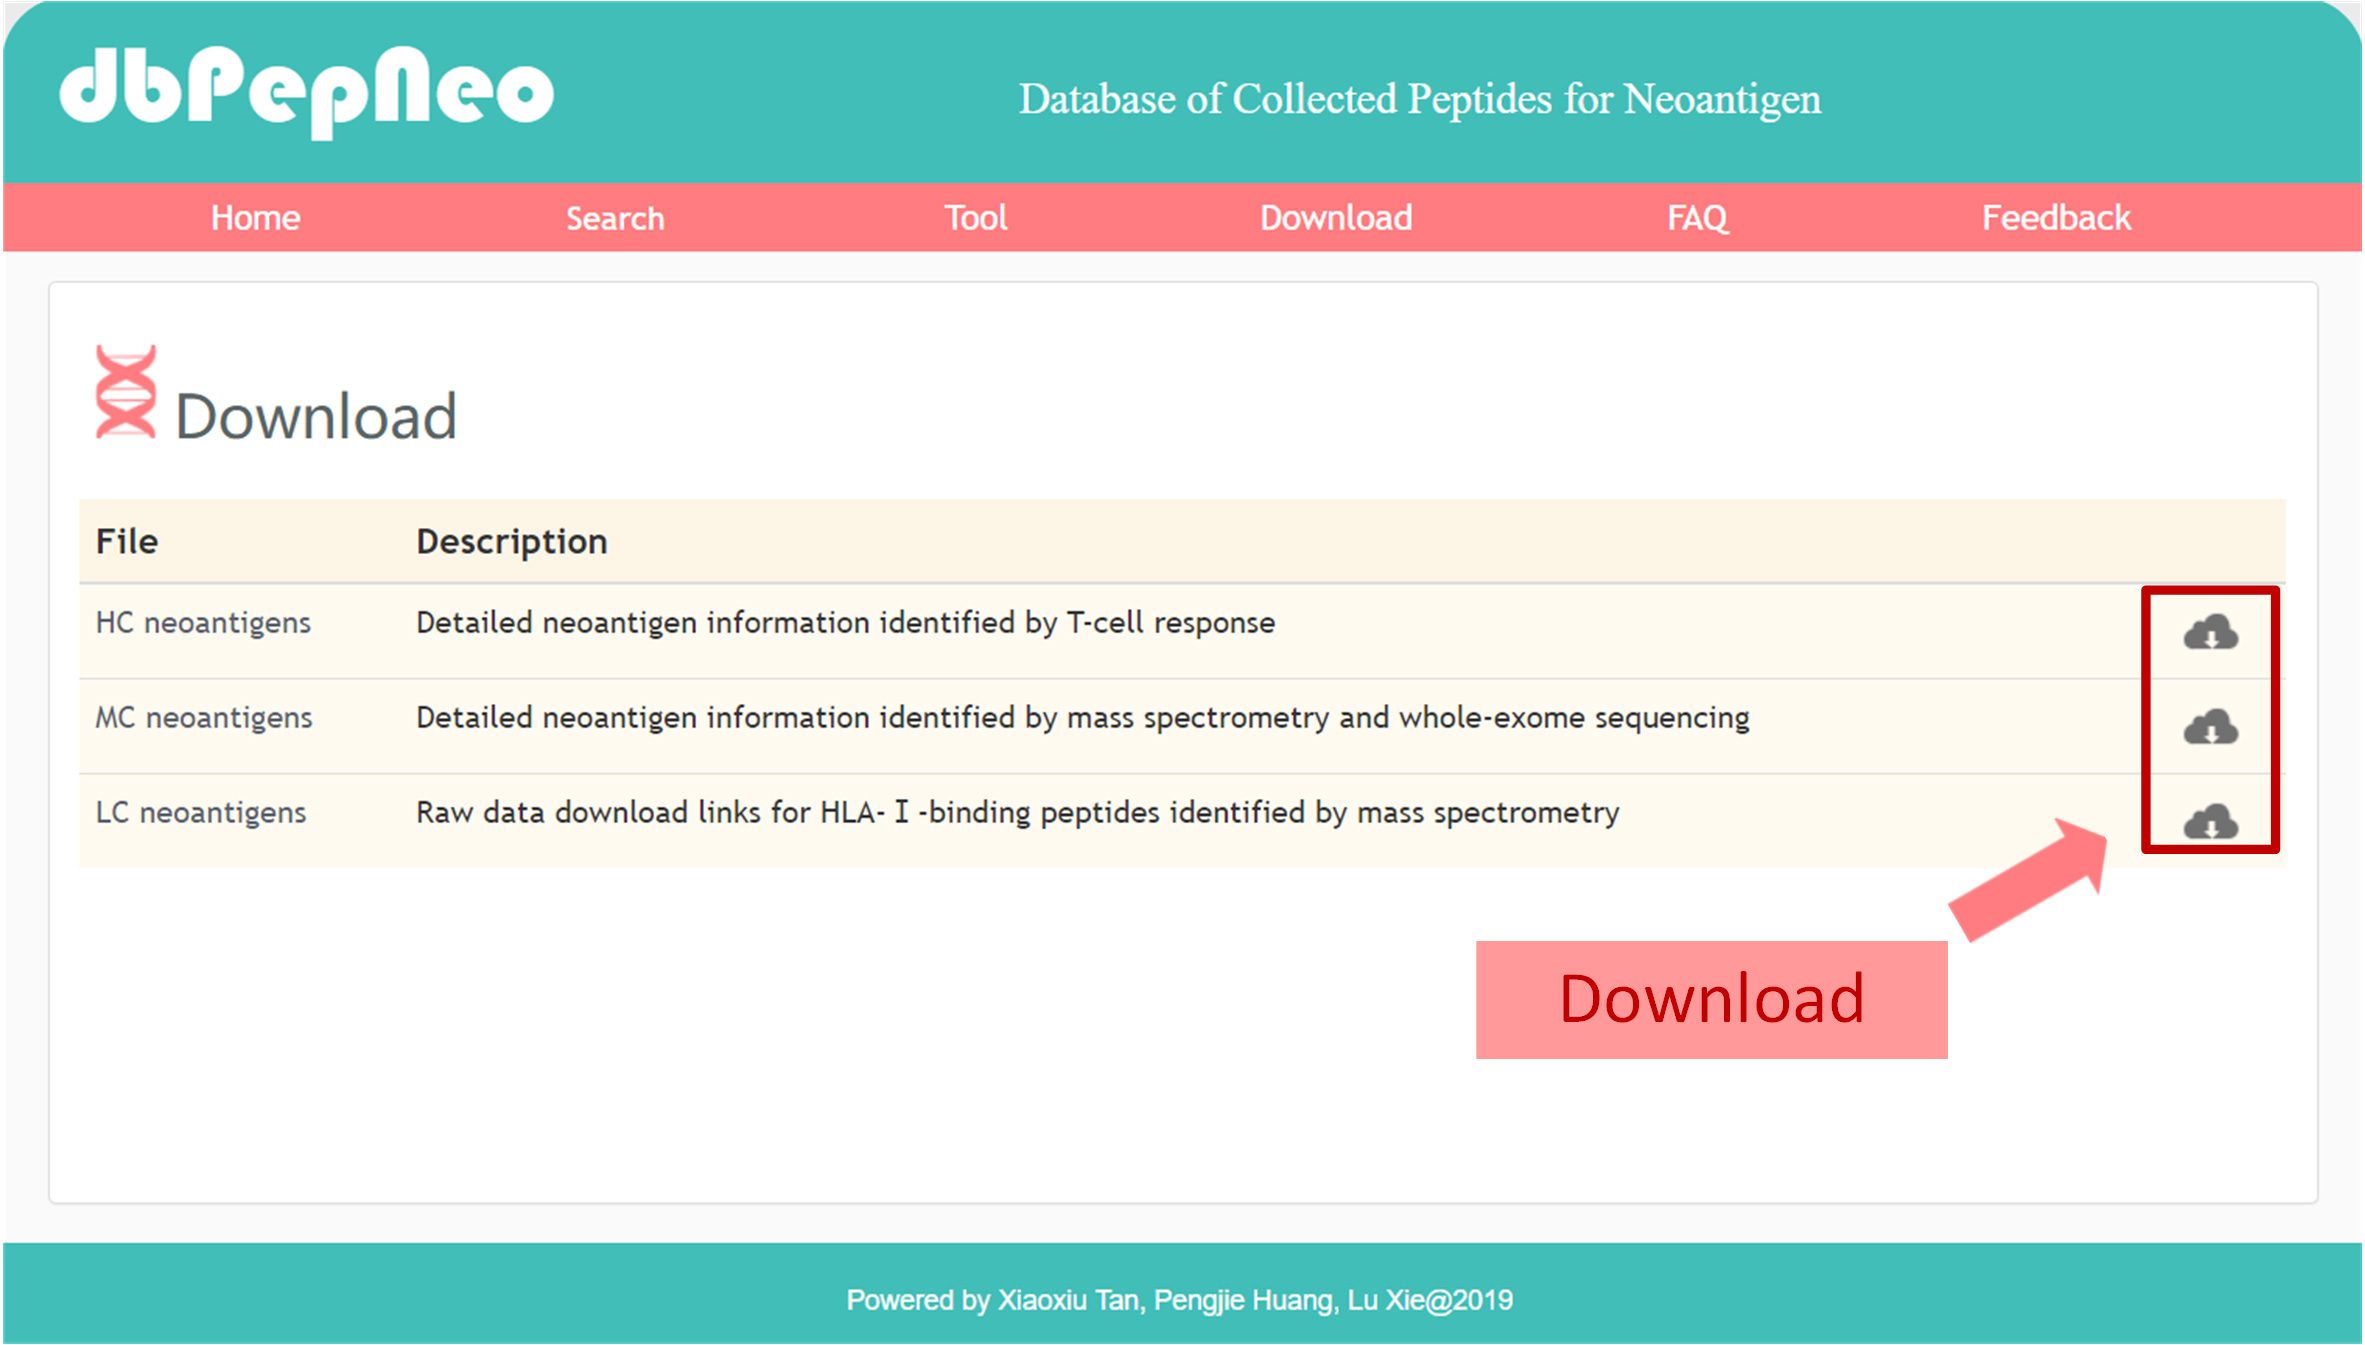Click the Database of Collected Peptides tagline
Viewport: 2365px width, 1345px height.
pyautogui.click(x=1420, y=99)
